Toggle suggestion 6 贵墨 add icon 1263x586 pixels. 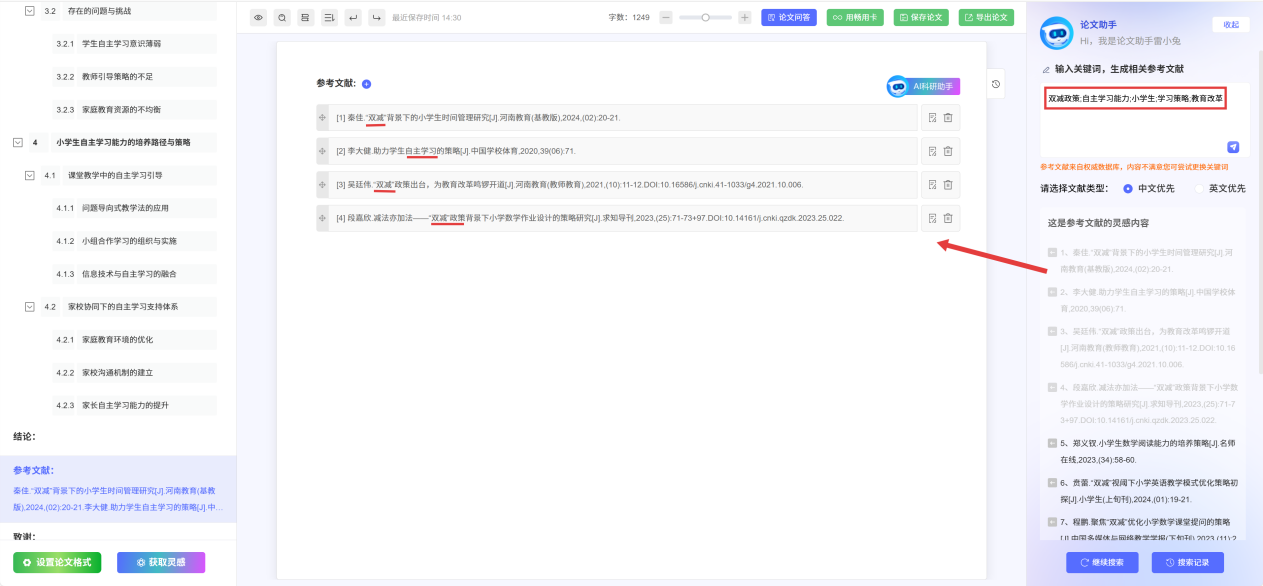pos(1052,482)
